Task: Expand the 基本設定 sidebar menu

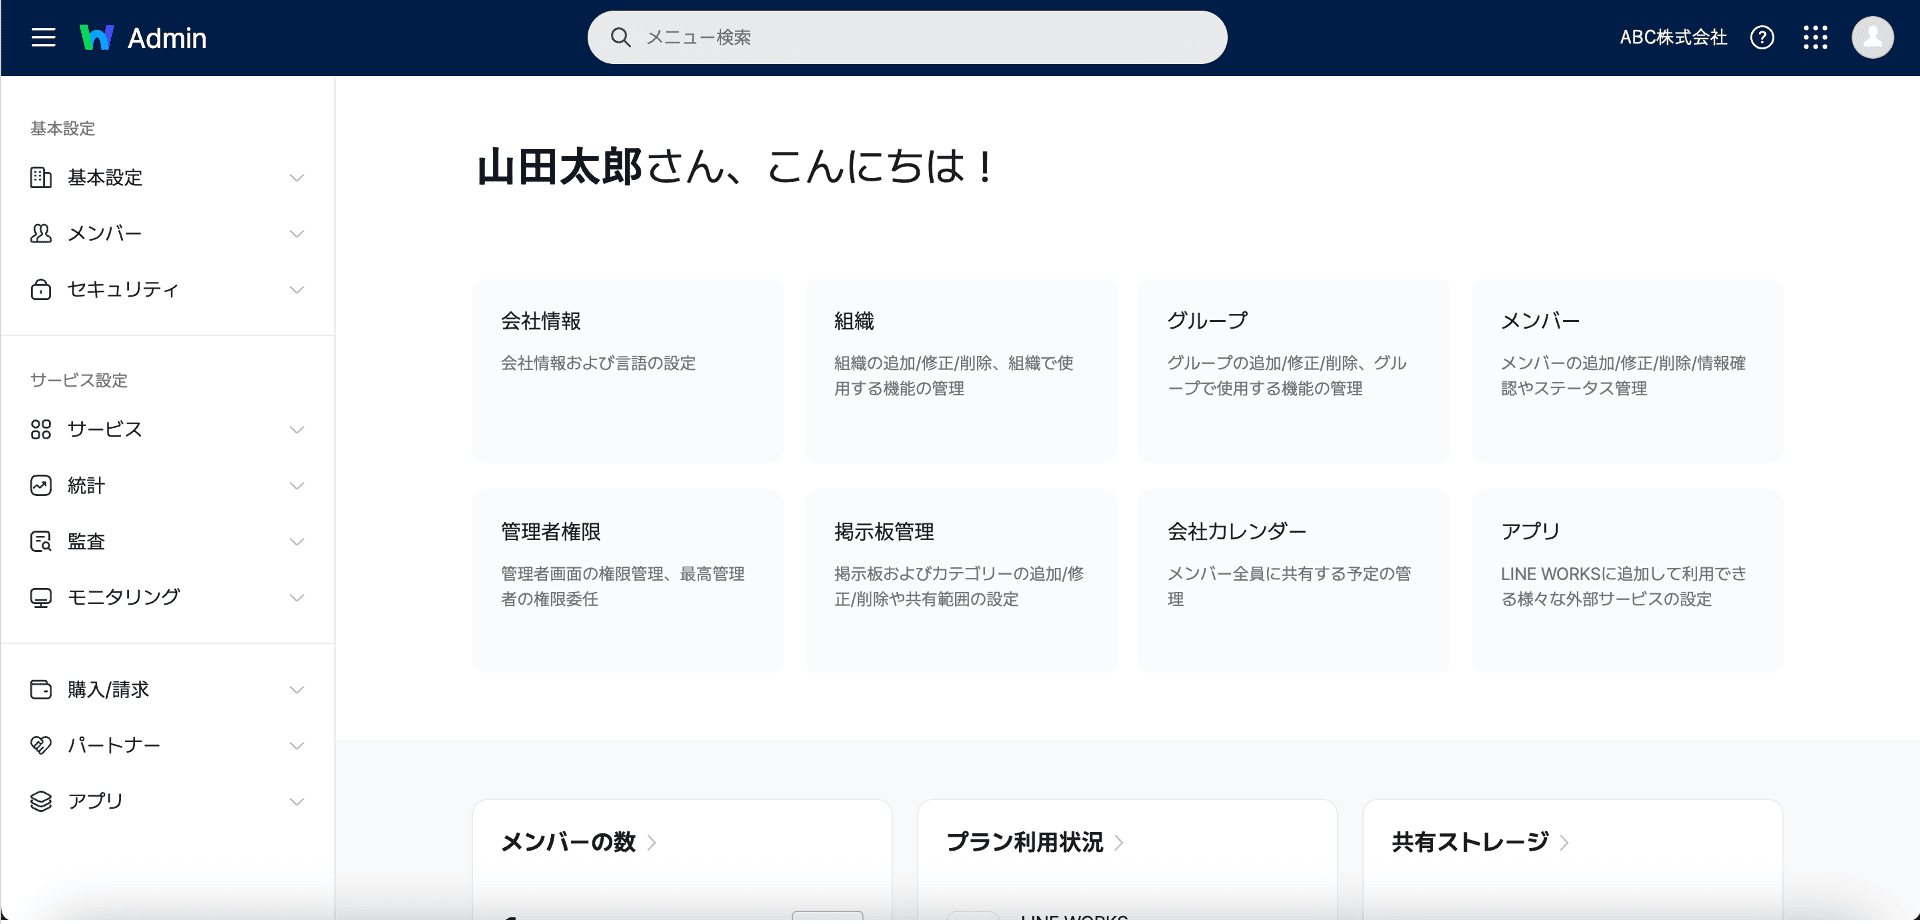Action: [296, 177]
